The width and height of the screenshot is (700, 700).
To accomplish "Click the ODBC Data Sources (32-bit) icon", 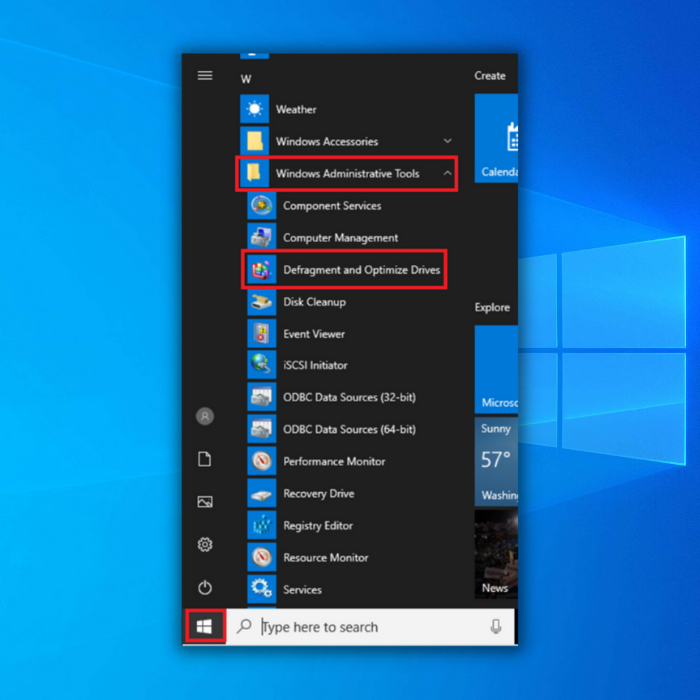I will tap(262, 397).
